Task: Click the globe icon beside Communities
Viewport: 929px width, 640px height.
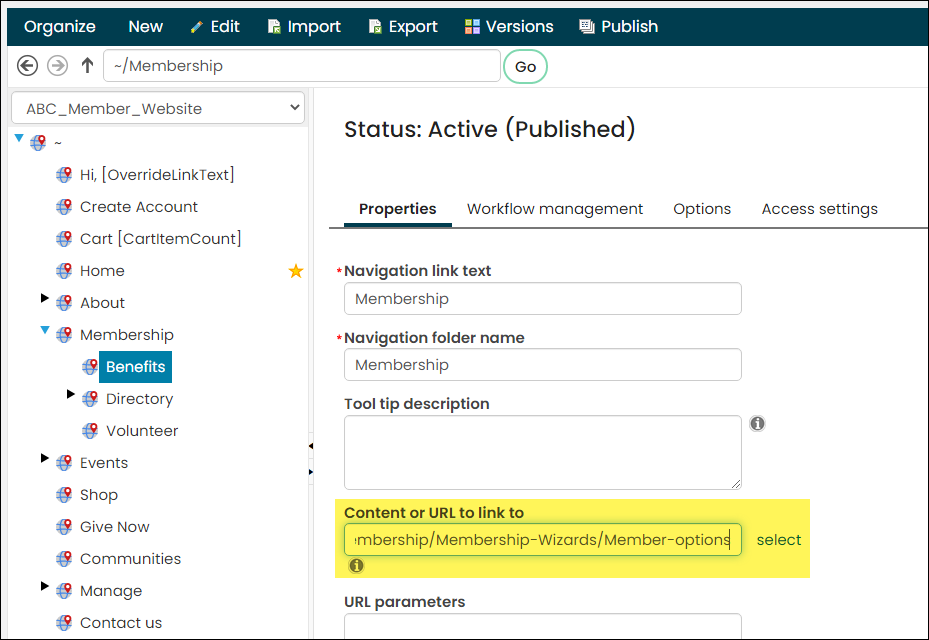Action: pos(64,559)
